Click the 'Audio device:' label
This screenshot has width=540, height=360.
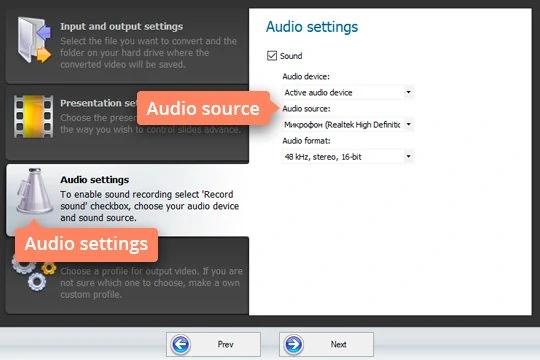pos(306,76)
